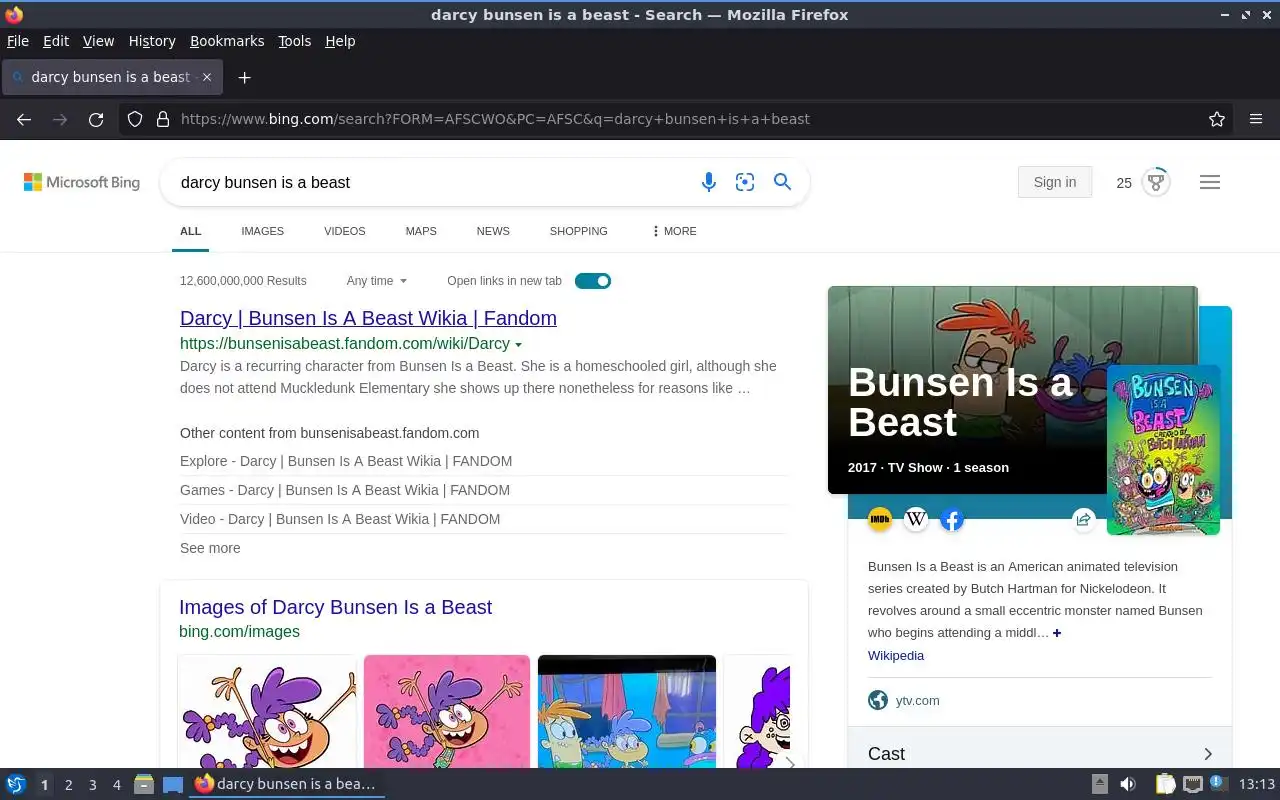Open Wikipedia icon in knowledge panel
Viewport: 1280px width, 800px height.
pyautogui.click(x=916, y=519)
